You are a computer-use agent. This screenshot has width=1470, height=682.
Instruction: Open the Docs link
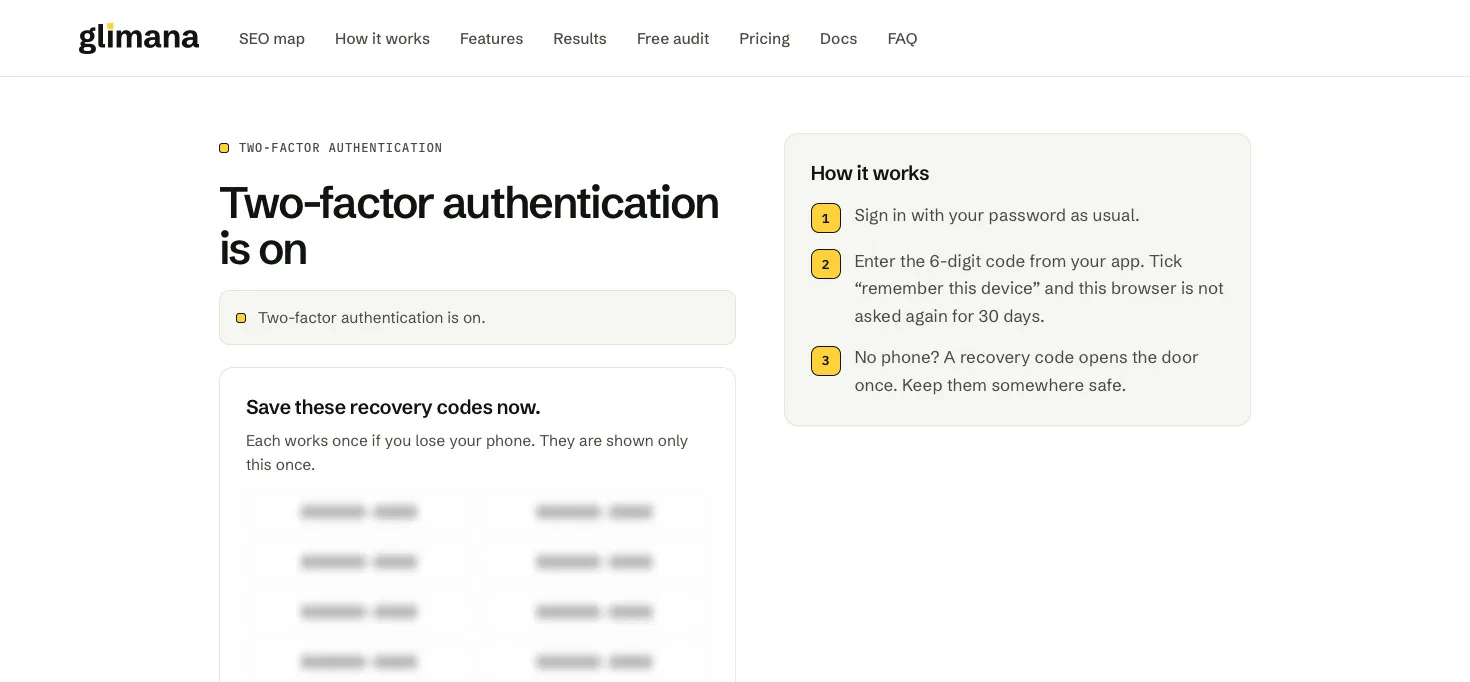coord(838,39)
